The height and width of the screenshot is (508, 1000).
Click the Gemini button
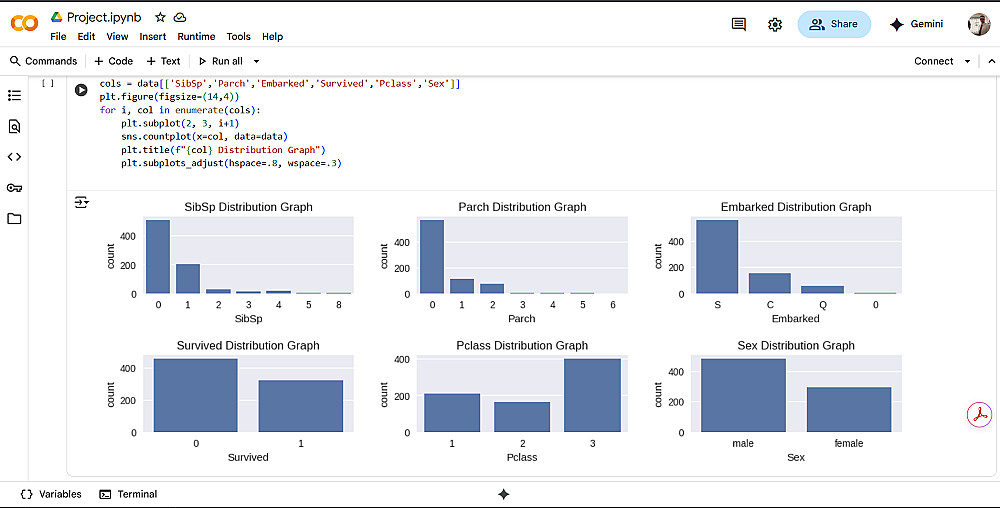coord(916,25)
